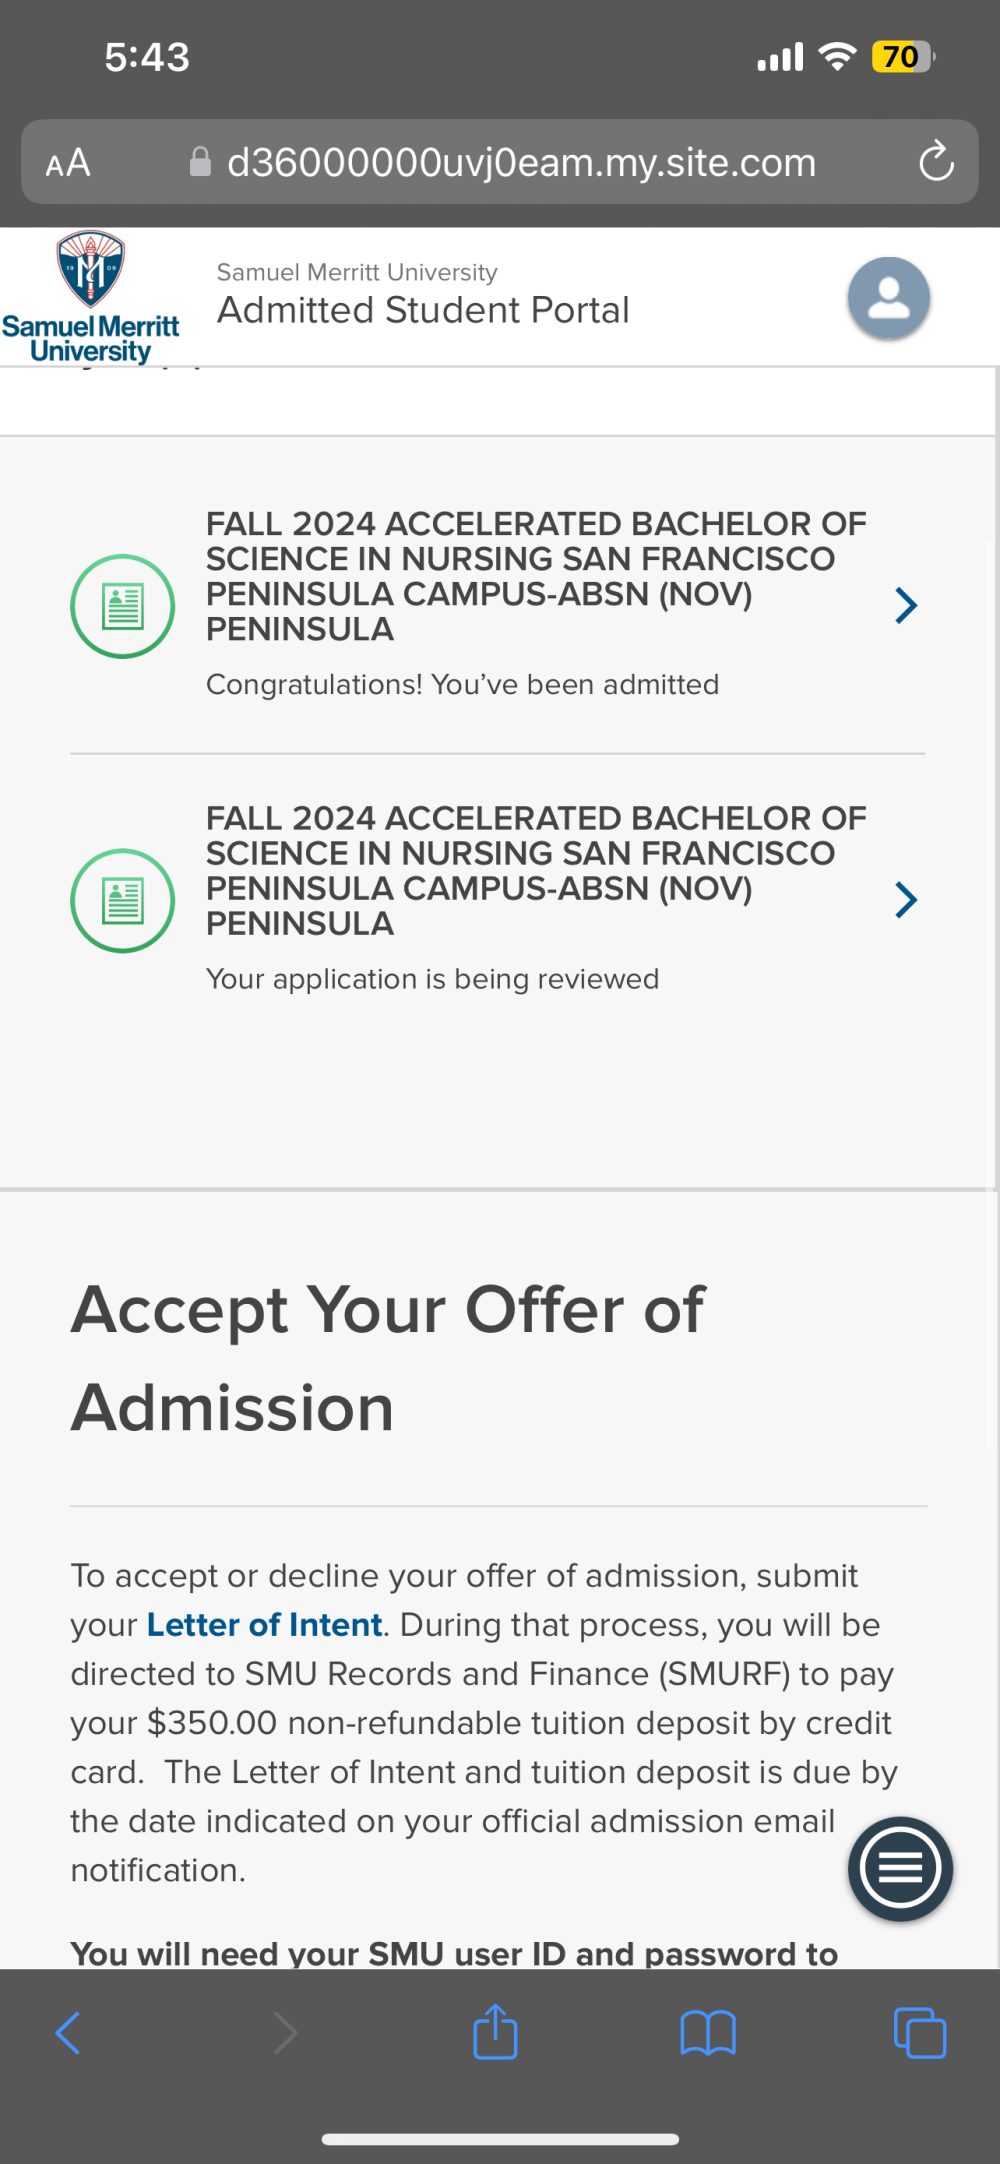Tap the Safari back arrow

[x=68, y=2033]
